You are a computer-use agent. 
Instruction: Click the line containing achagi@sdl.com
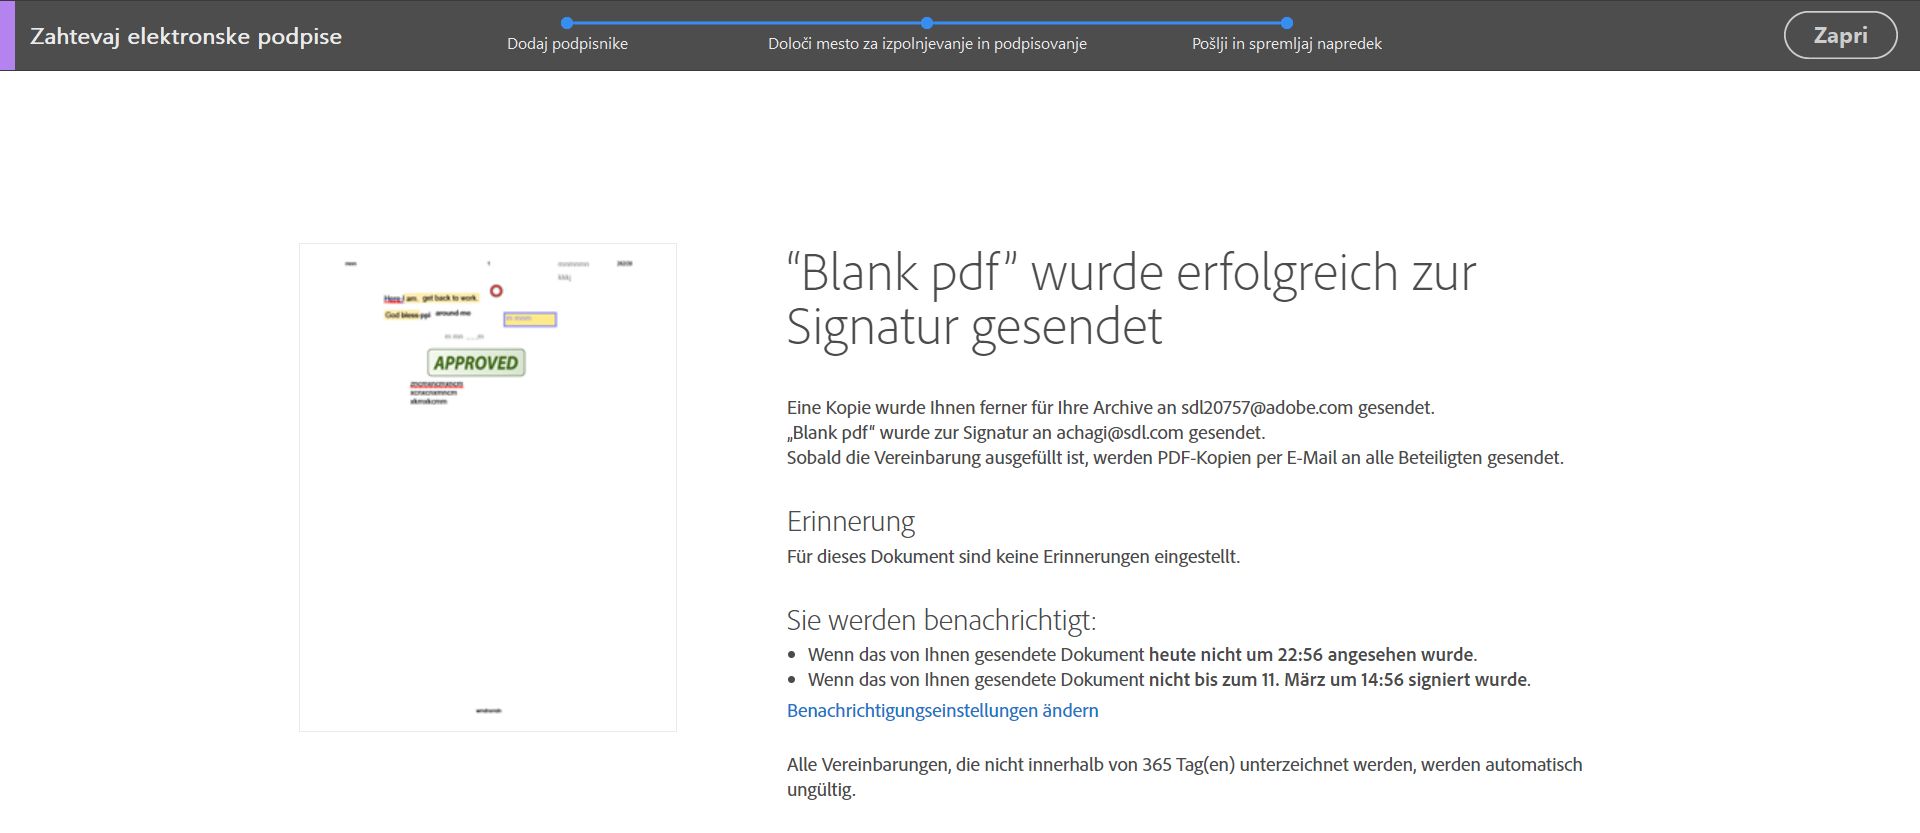coord(1026,432)
